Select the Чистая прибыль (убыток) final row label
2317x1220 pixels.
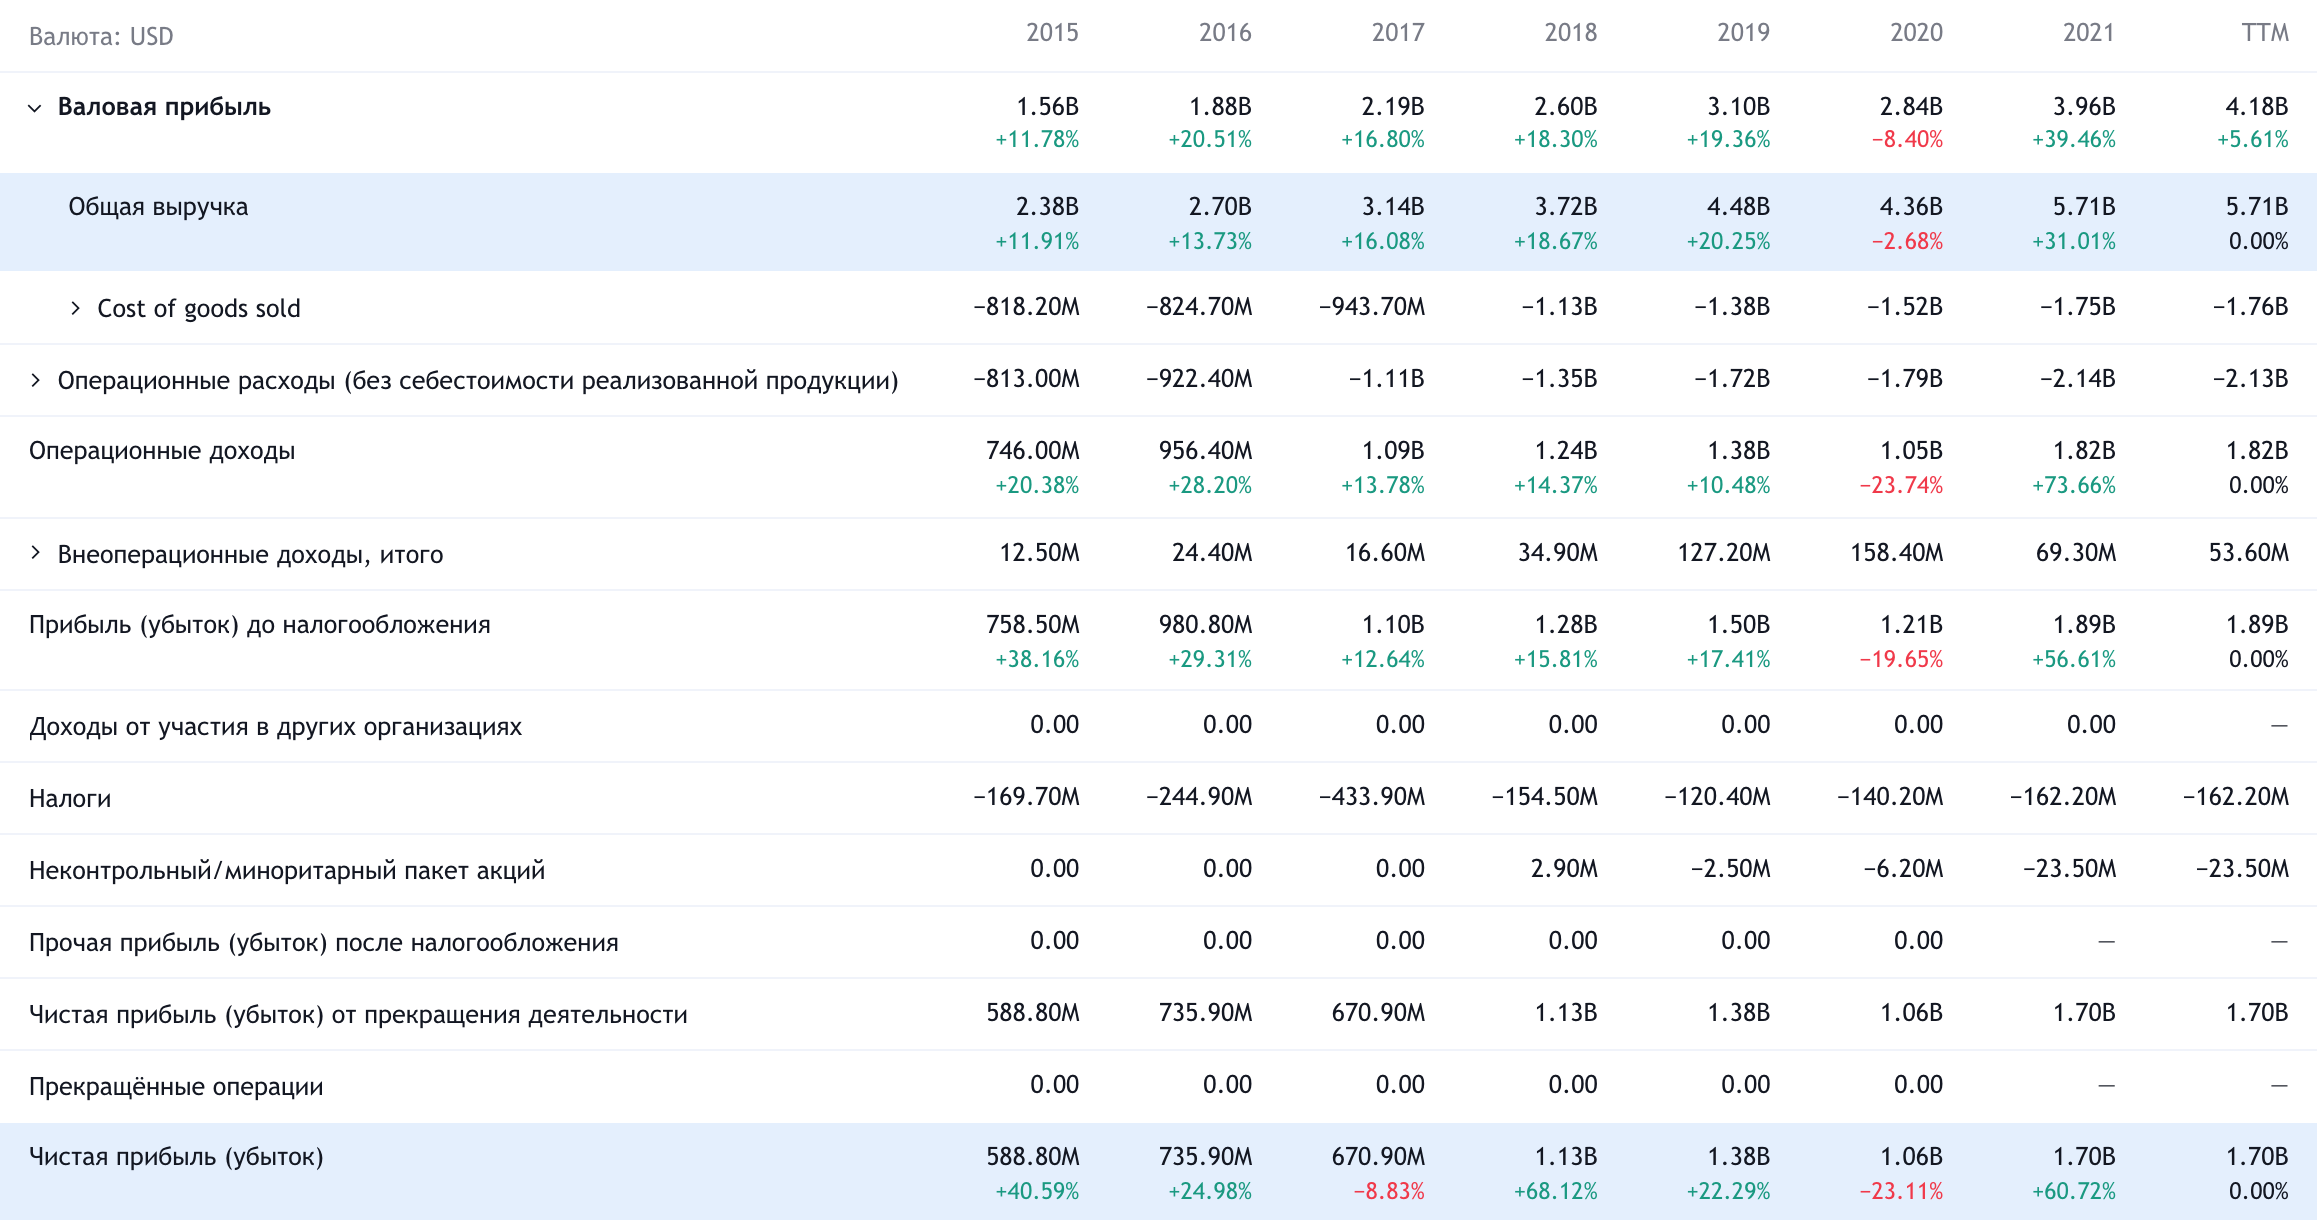tap(176, 1157)
